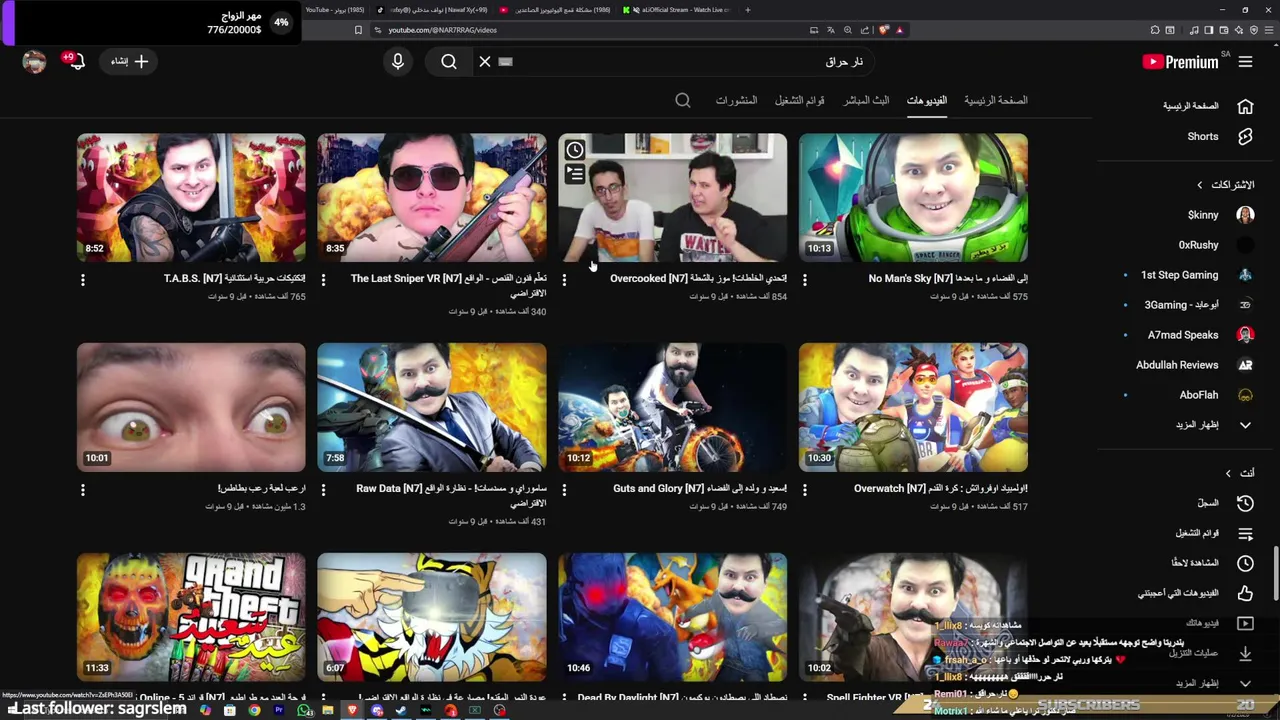1280x720 pixels.
Task: Switch to the Live (البث المباشر) tab
Action: point(866,100)
